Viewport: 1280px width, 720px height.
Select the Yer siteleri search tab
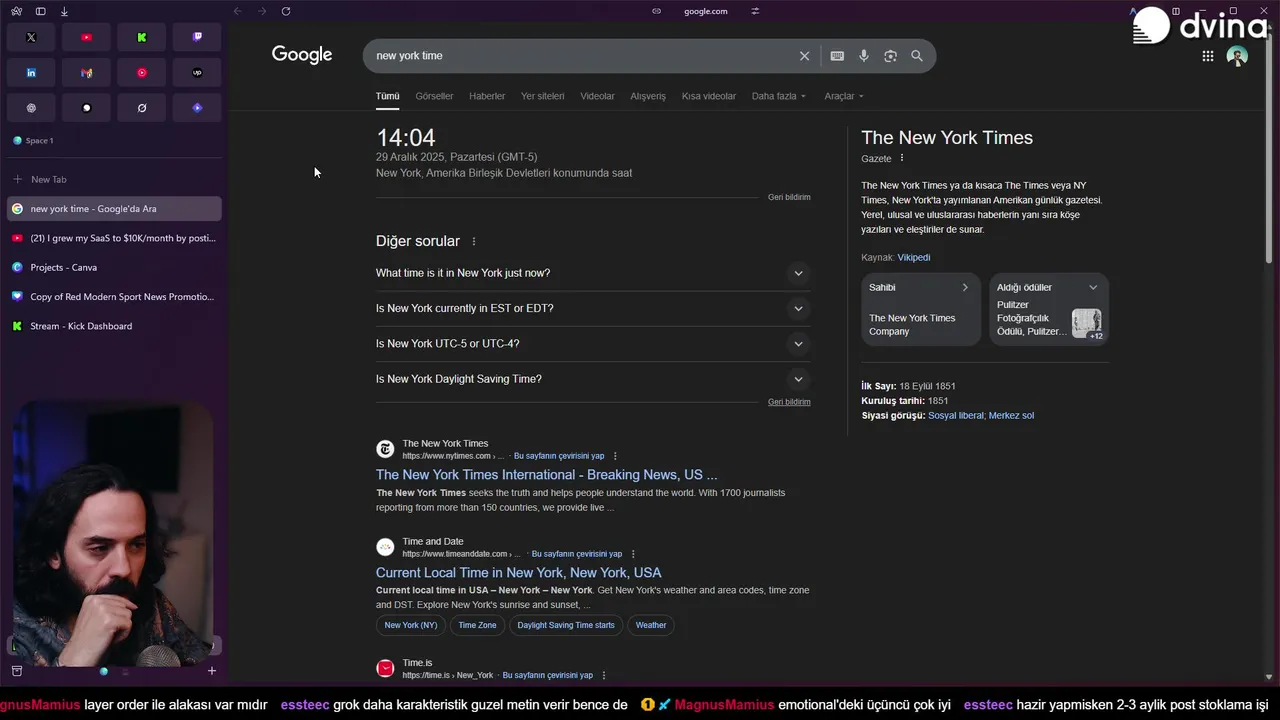(x=543, y=96)
